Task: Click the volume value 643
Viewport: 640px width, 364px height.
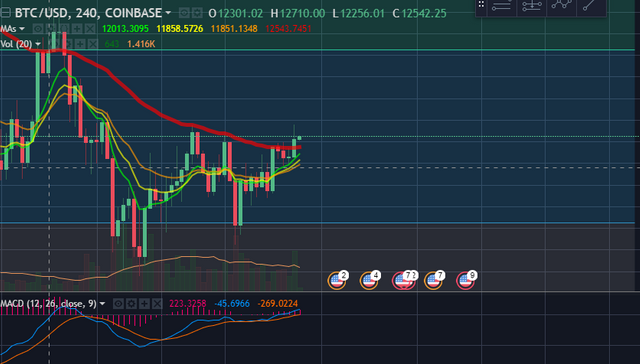Action: click(112, 44)
